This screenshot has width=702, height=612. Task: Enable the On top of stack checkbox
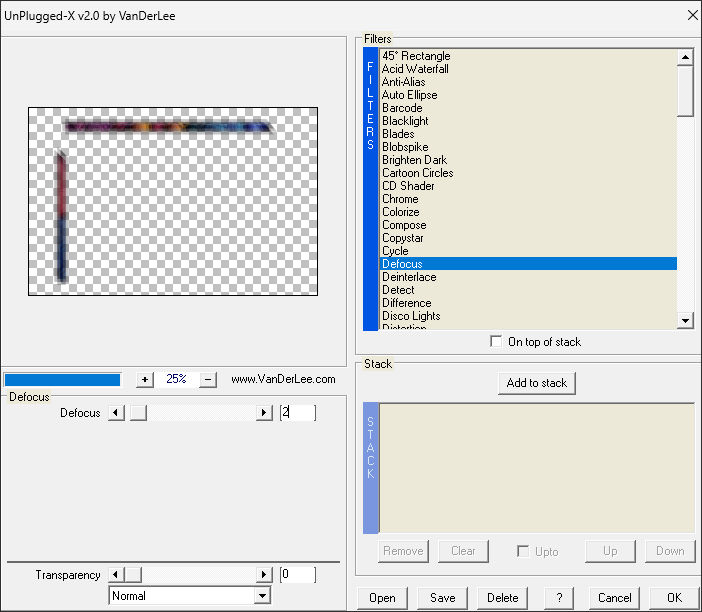click(497, 342)
